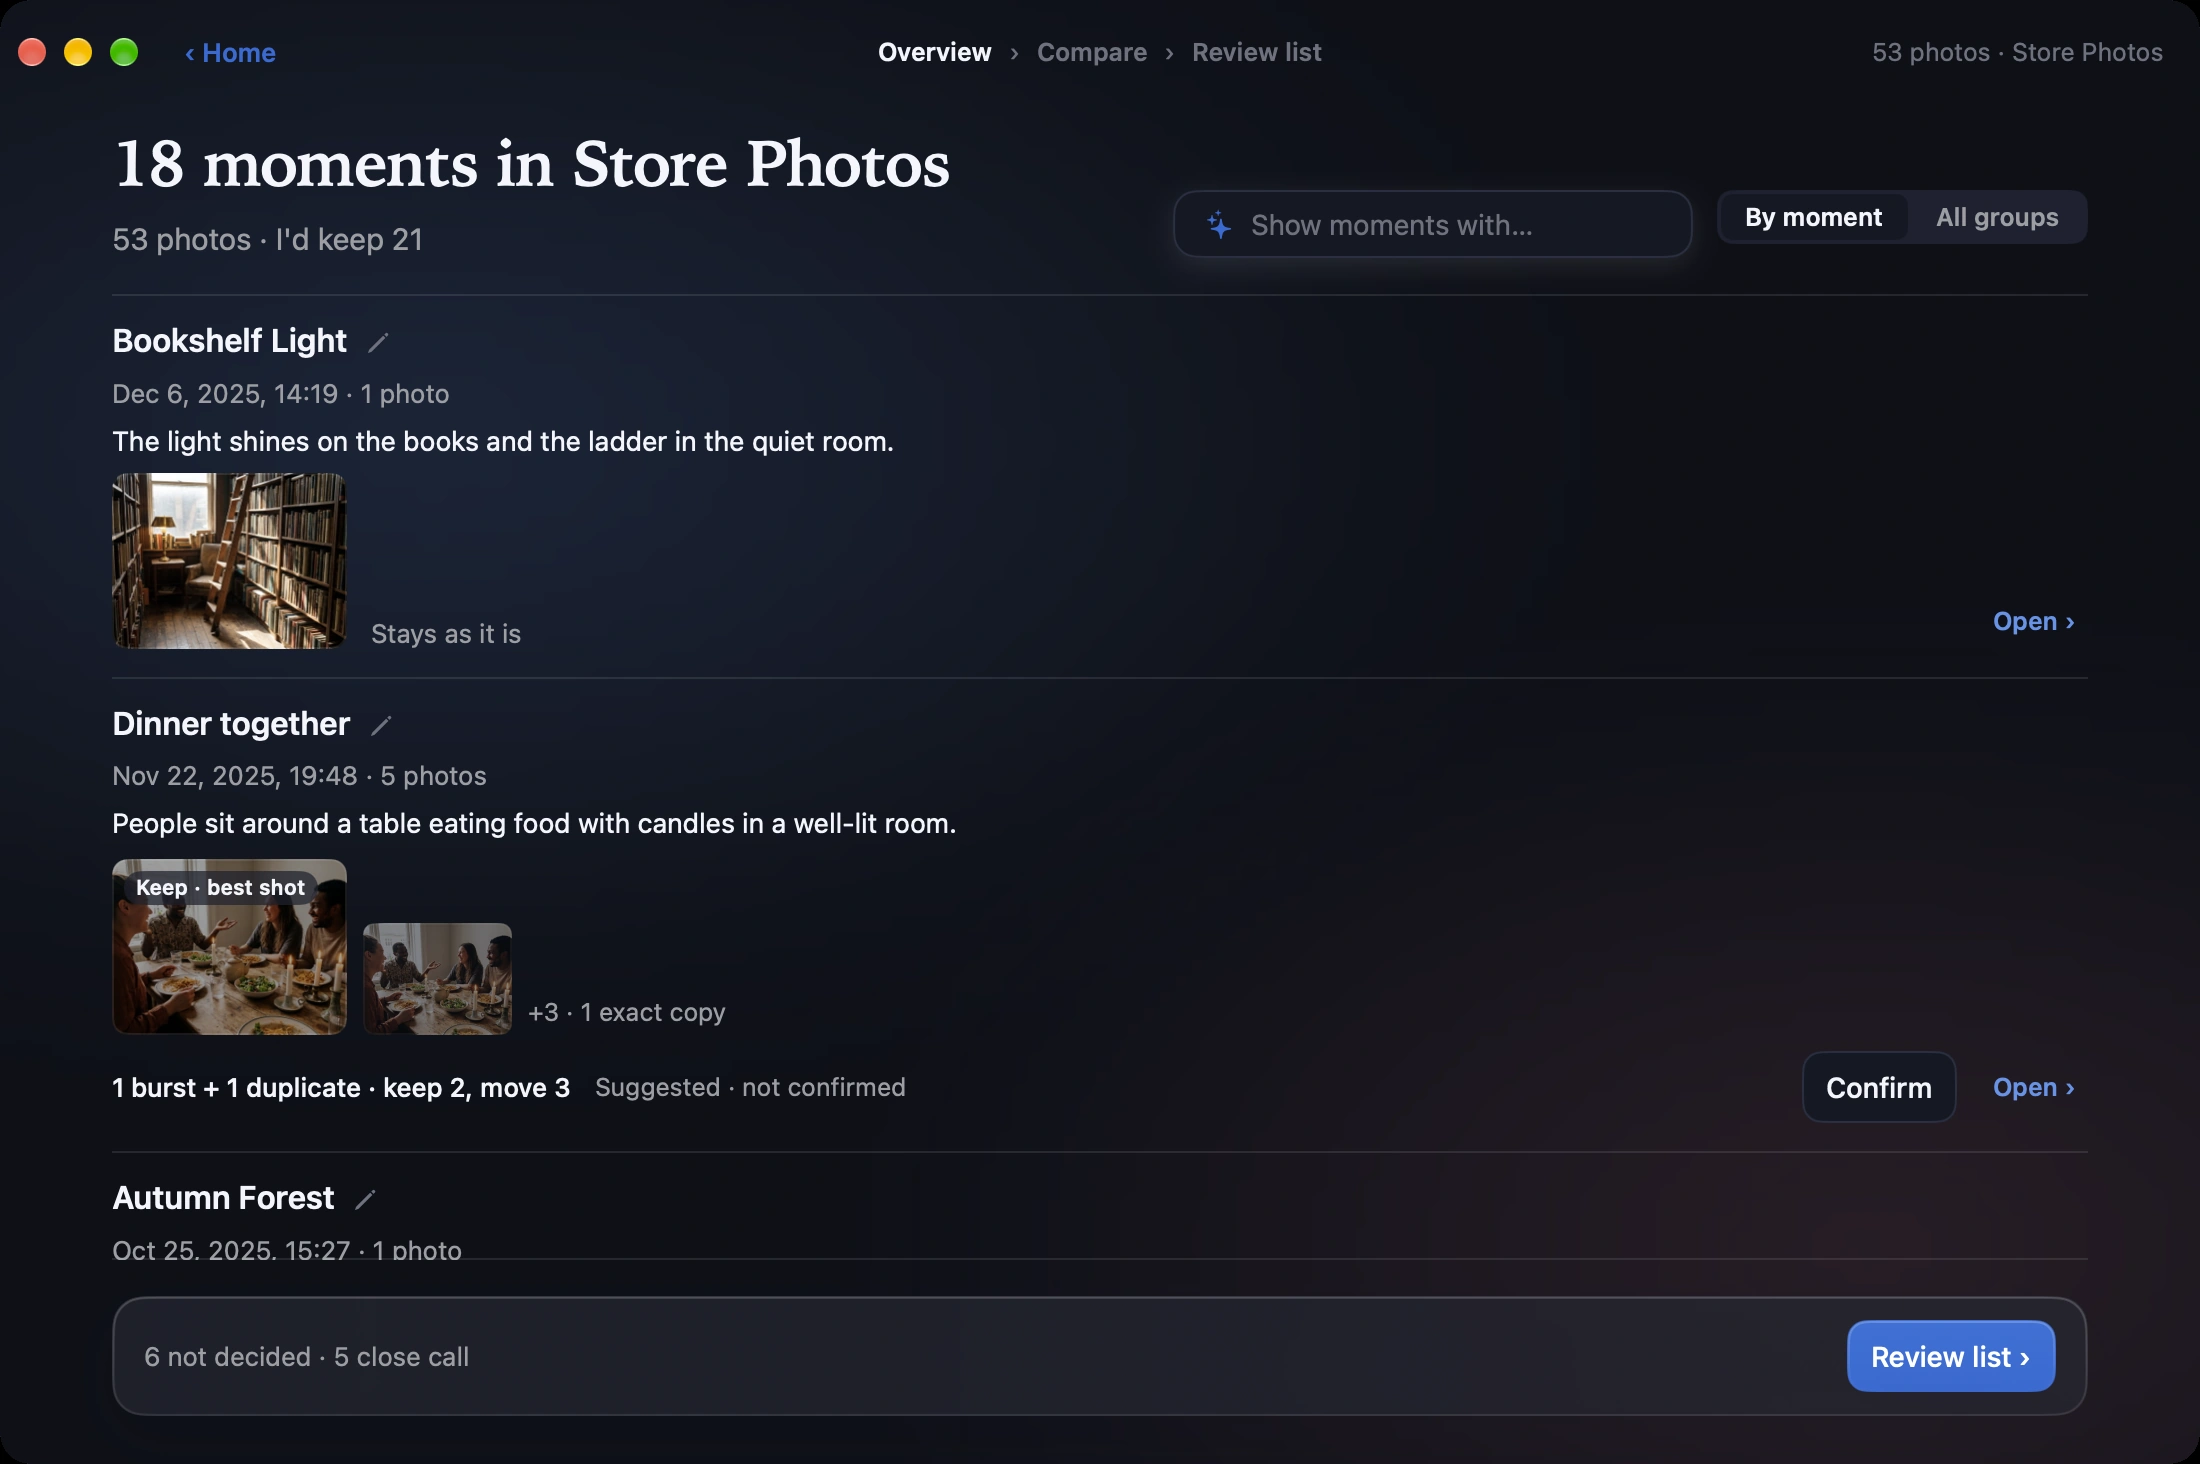Click the pencil icon beside Dinner together
2200x1464 pixels.
pos(381,725)
